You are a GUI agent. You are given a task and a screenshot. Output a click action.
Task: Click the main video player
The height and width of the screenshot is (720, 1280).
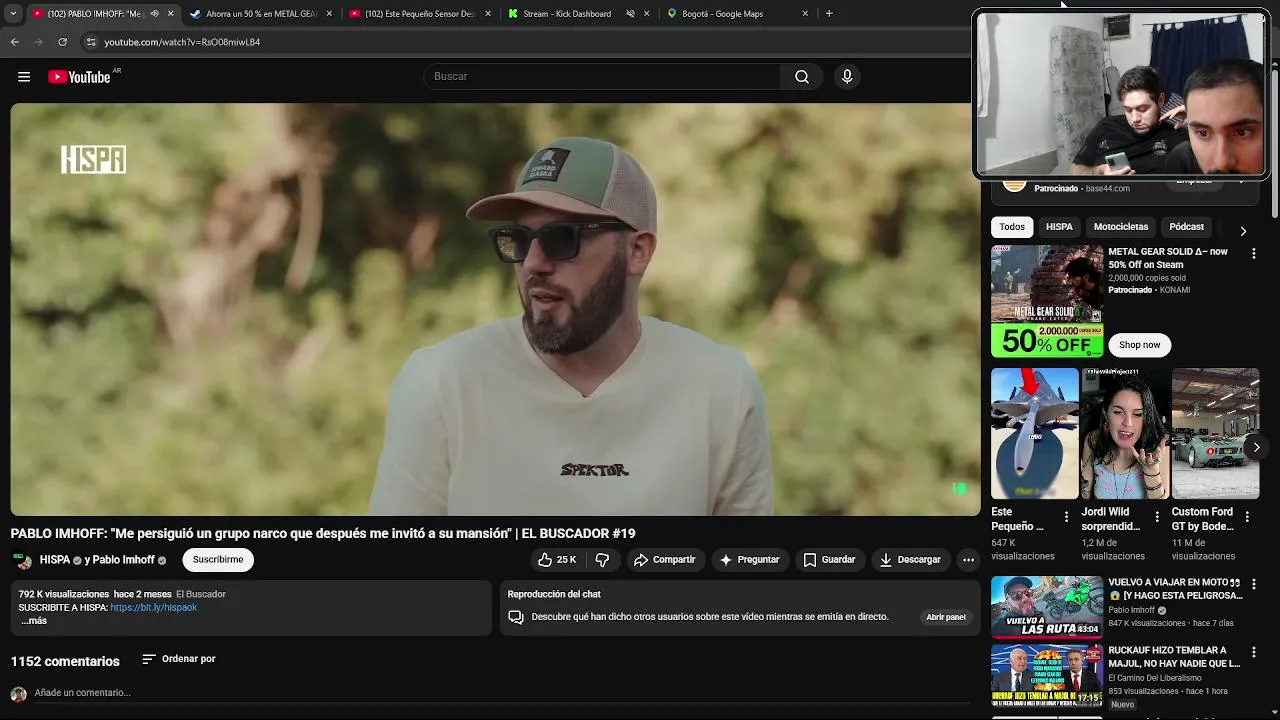coord(495,309)
